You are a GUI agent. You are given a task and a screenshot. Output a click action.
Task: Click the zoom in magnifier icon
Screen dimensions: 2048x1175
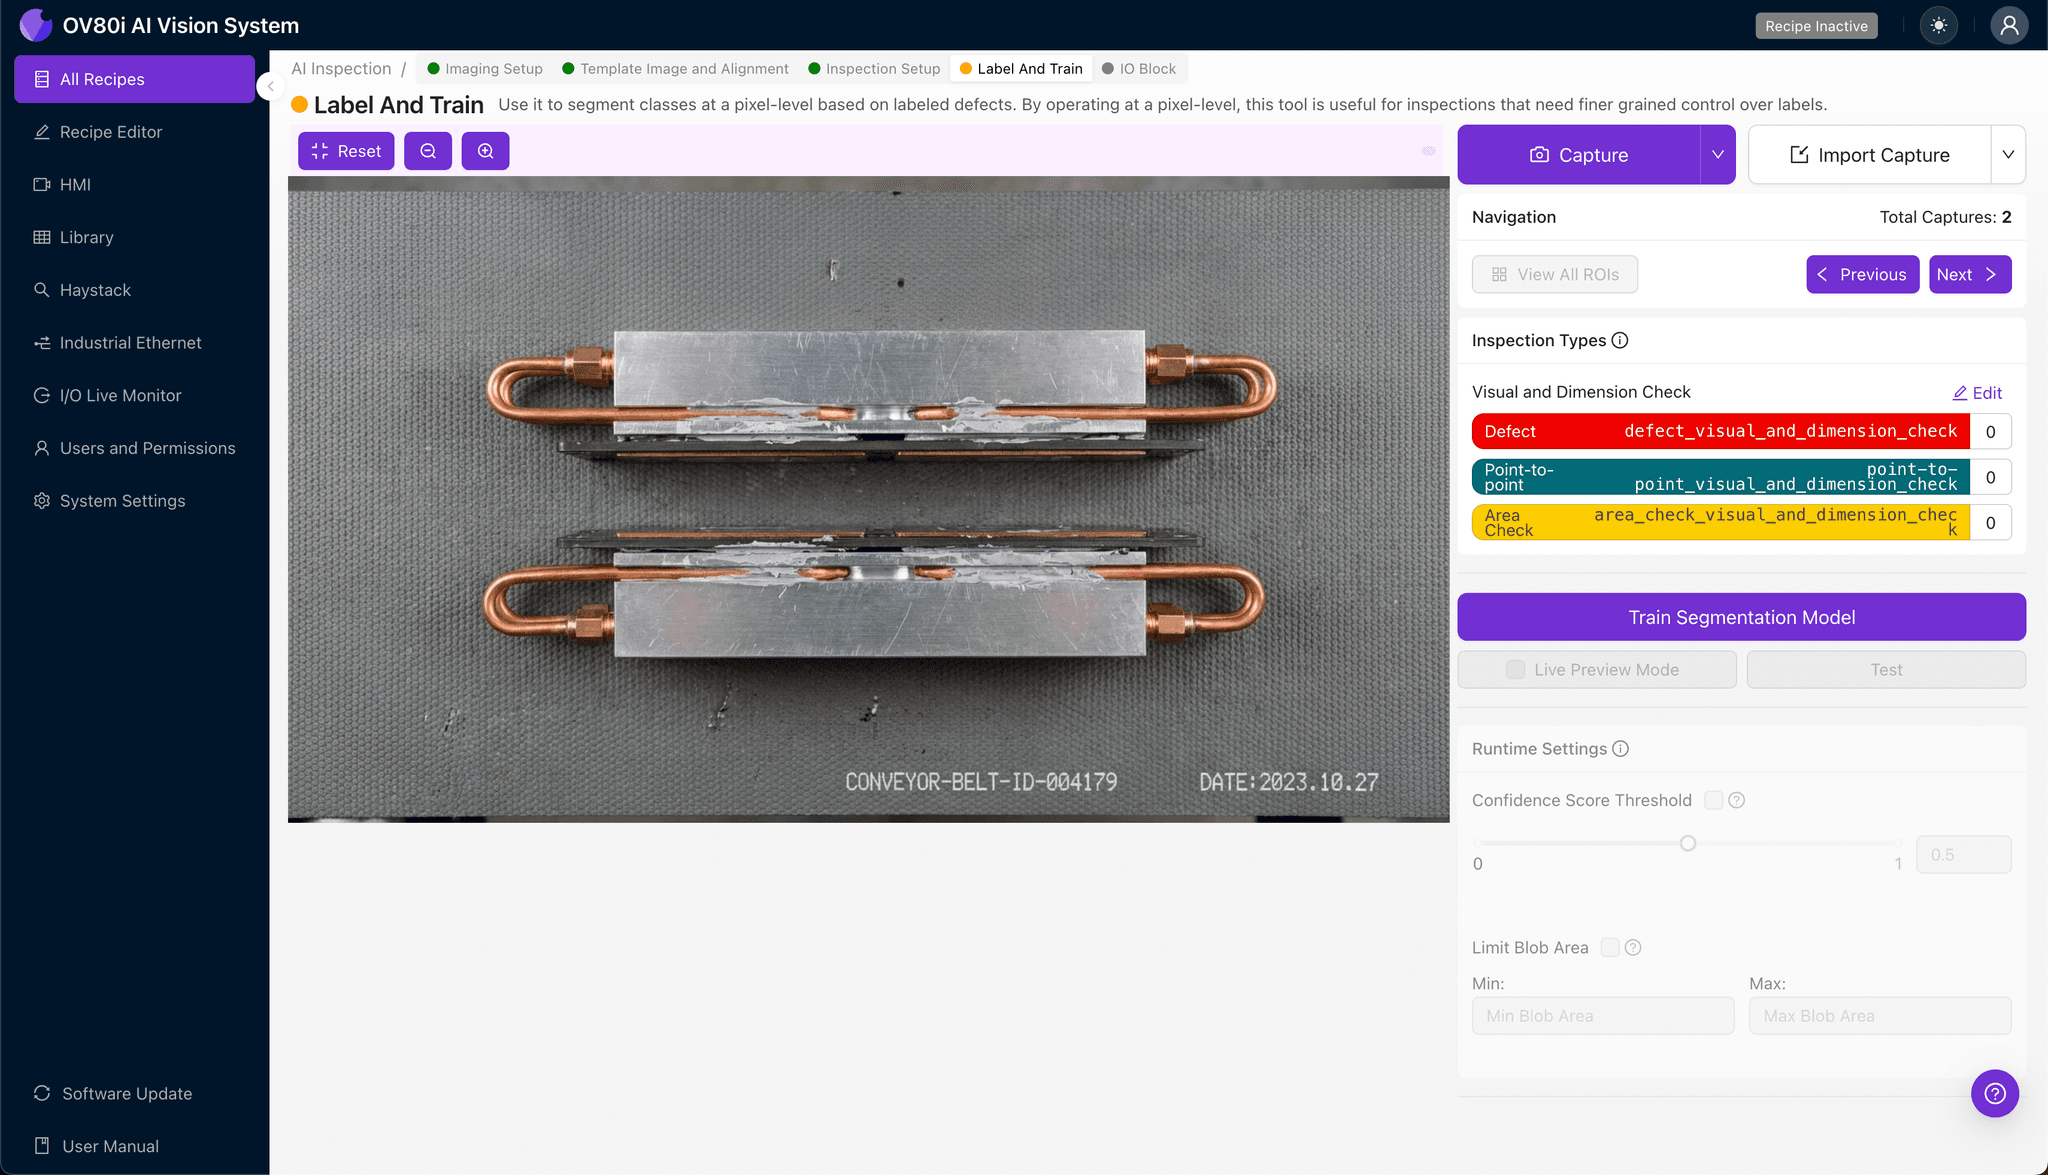(x=485, y=151)
